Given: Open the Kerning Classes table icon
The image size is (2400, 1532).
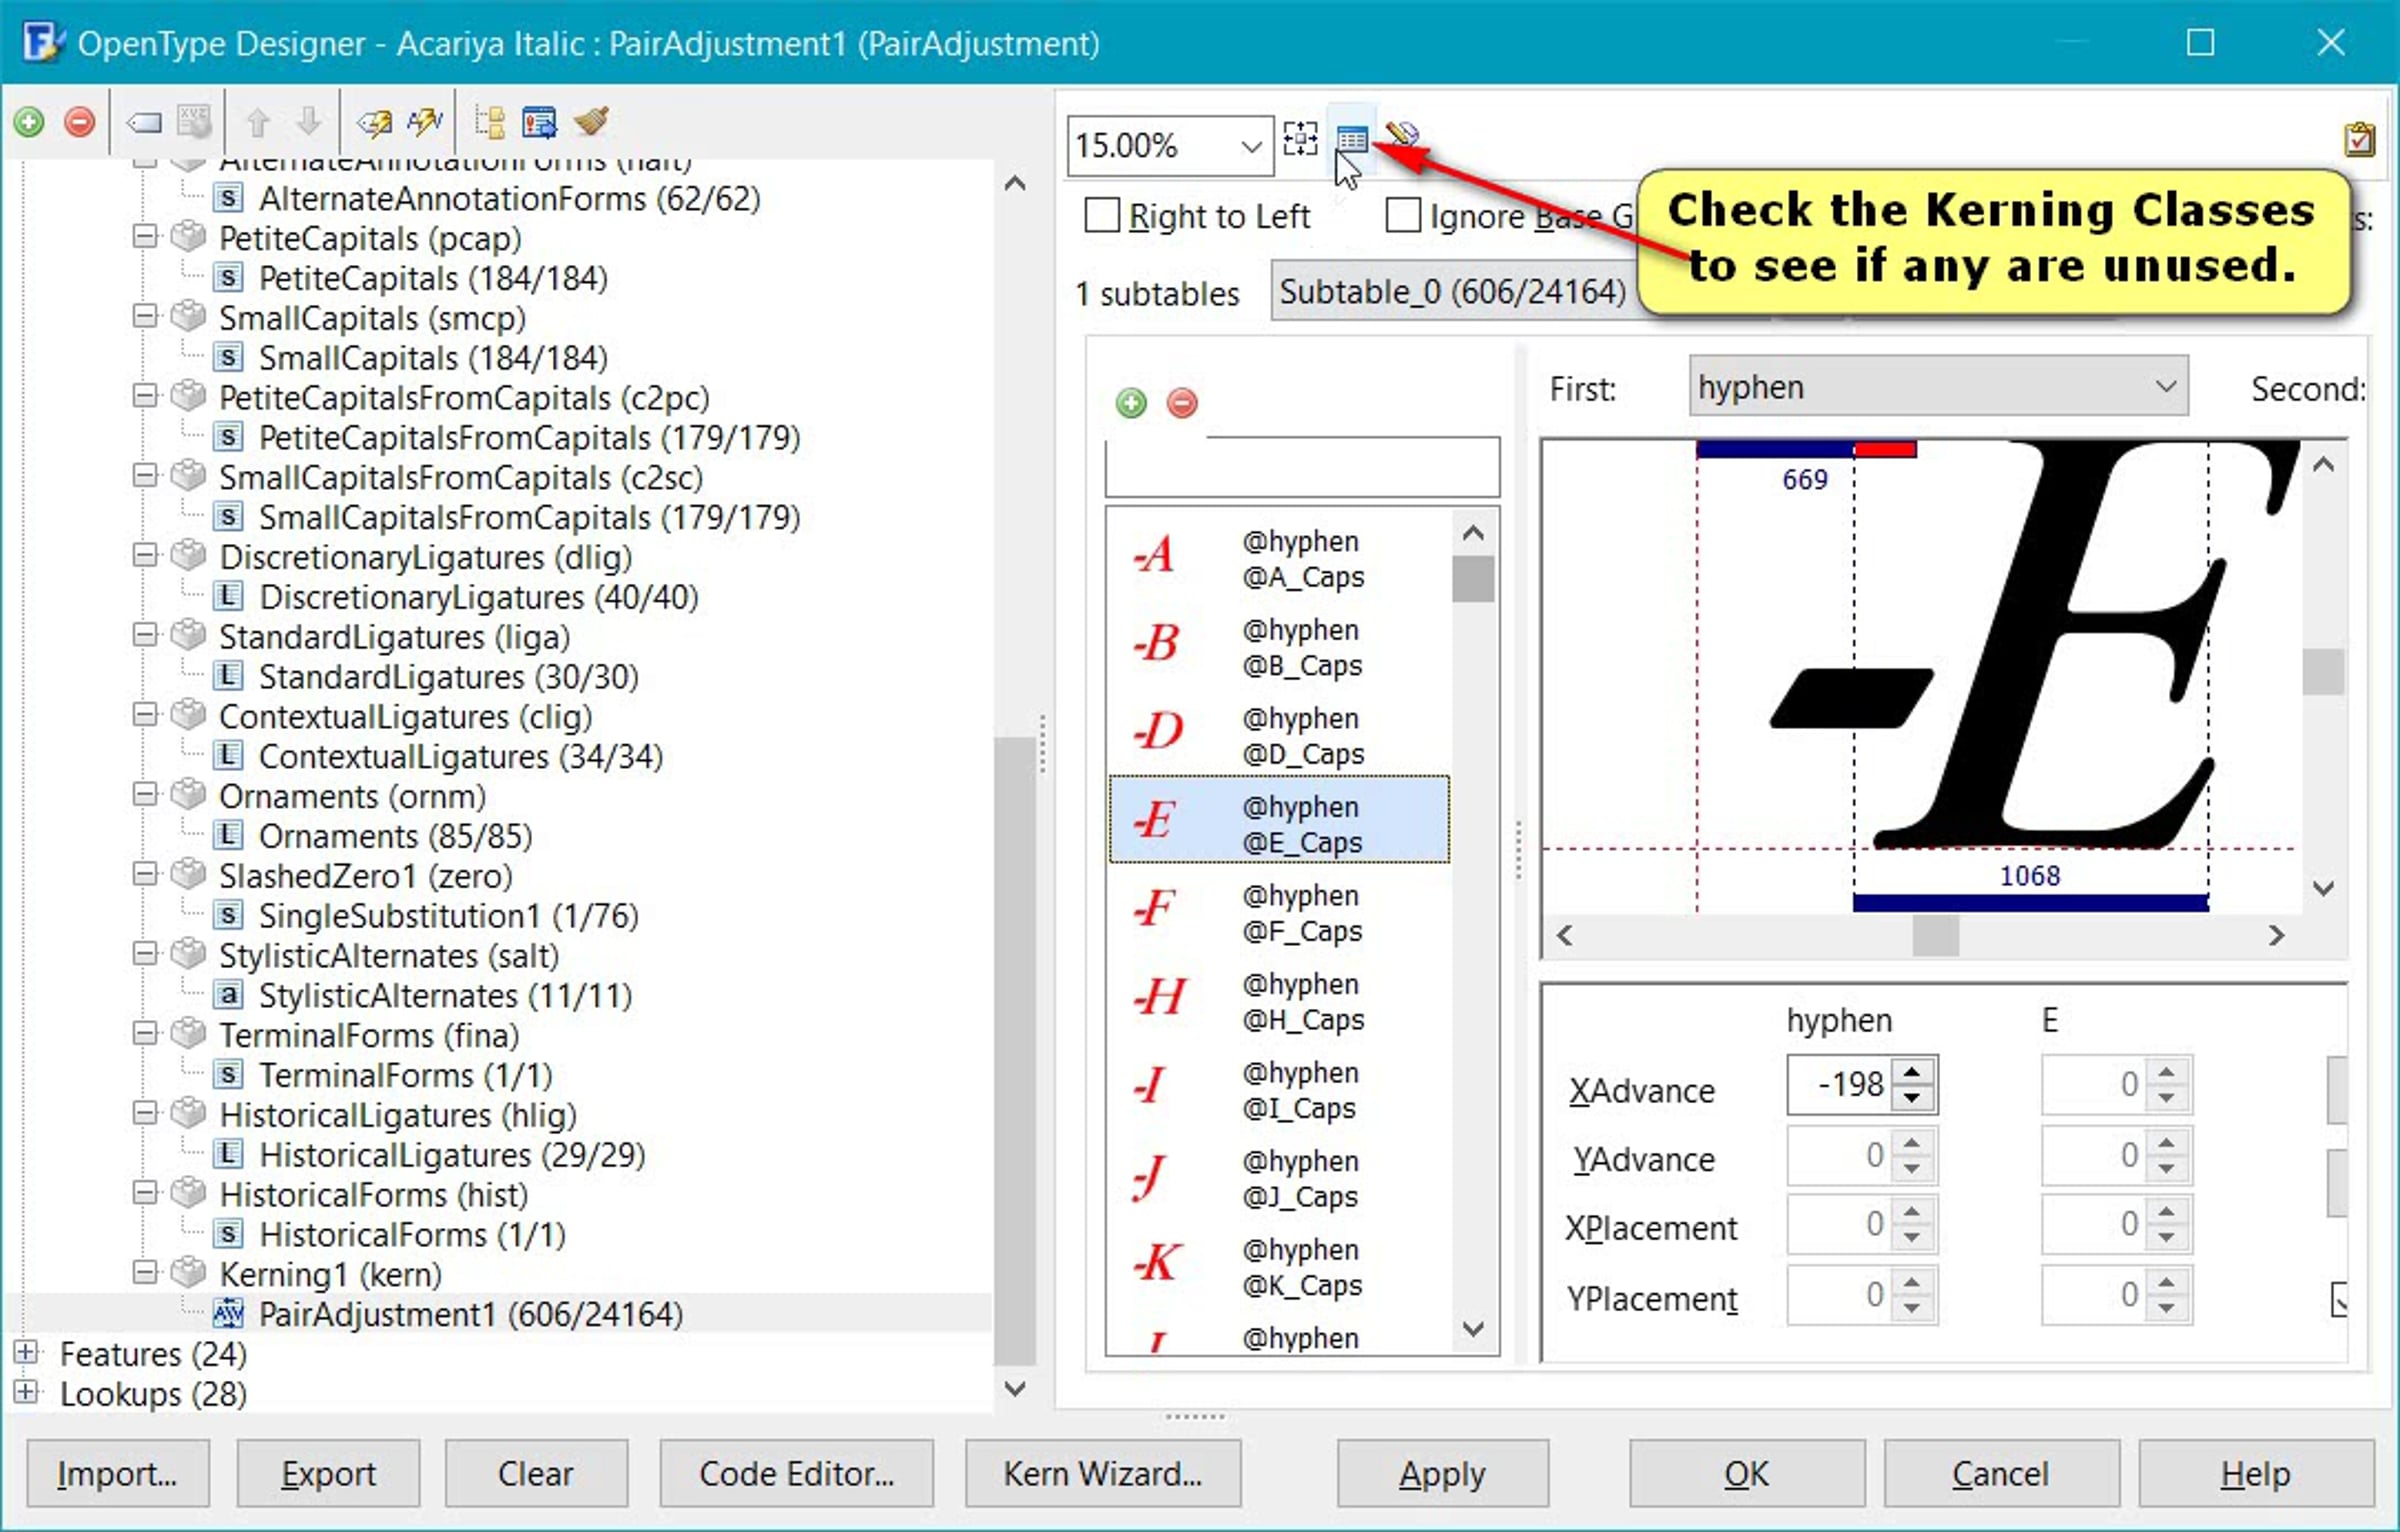Looking at the screenshot, I should click(x=1351, y=140).
